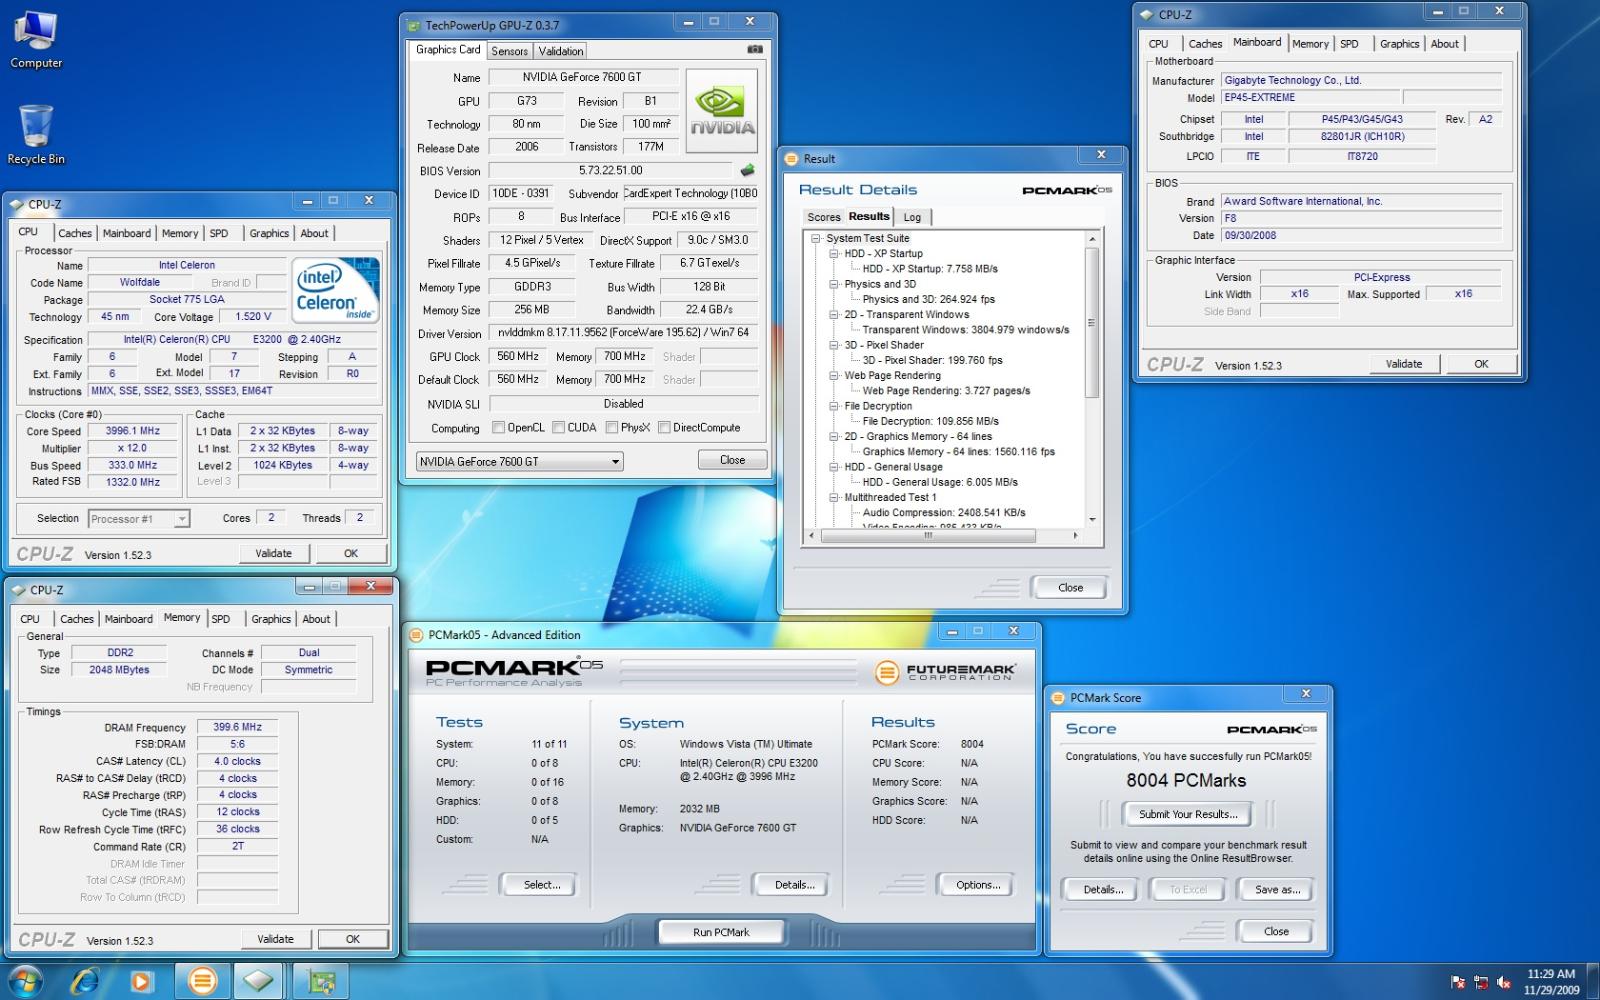The height and width of the screenshot is (1000, 1600).
Task: Click Run PCMark button
Action: tap(721, 932)
